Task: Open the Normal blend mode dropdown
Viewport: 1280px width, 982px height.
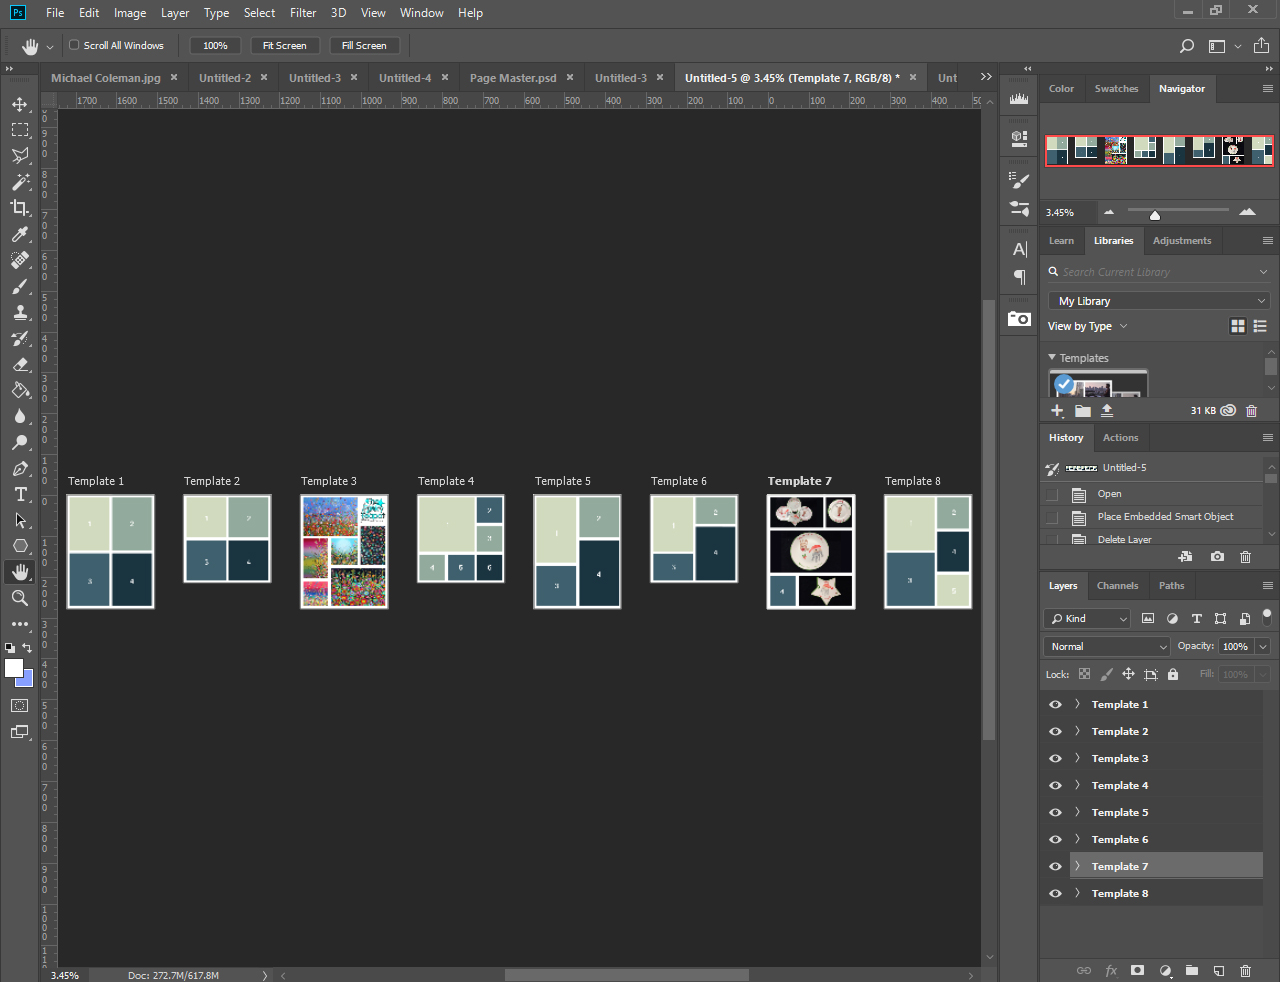Action: (1105, 646)
